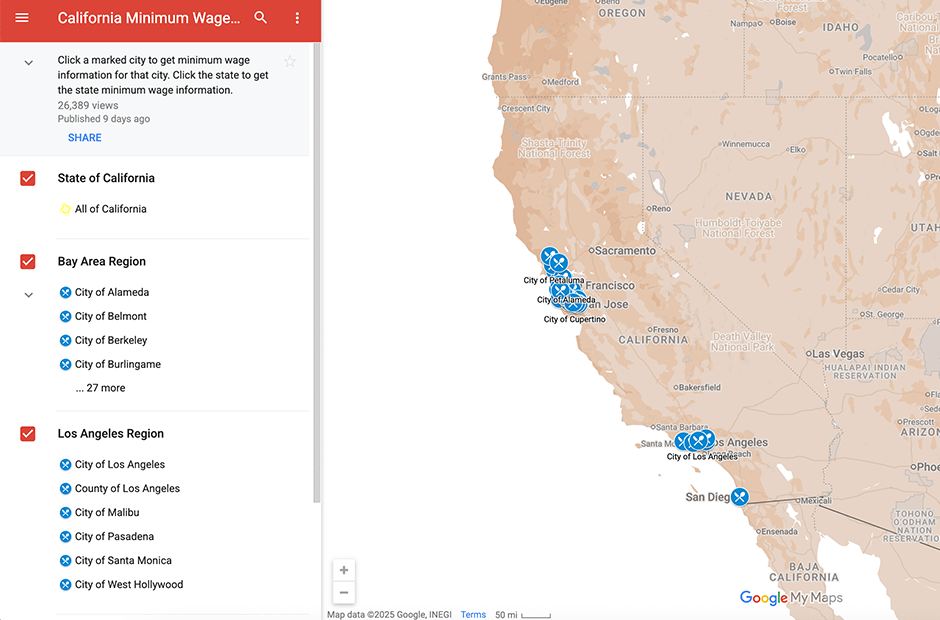
Task: Open the three-dot more options menu
Action: tap(297, 18)
